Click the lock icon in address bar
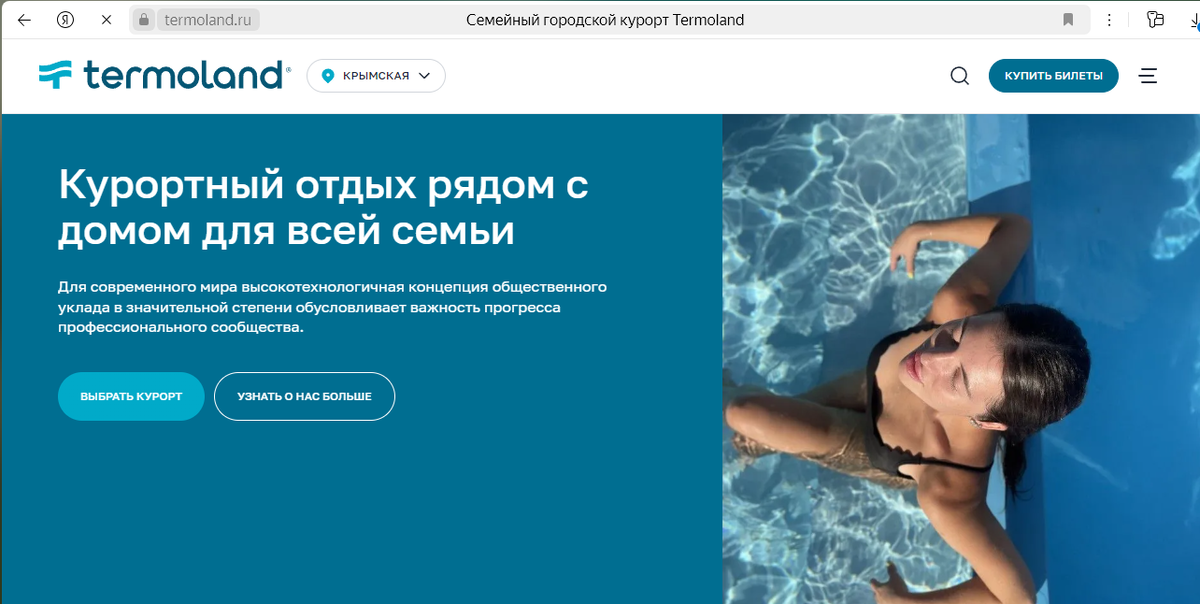1200x604 pixels. coord(144,20)
